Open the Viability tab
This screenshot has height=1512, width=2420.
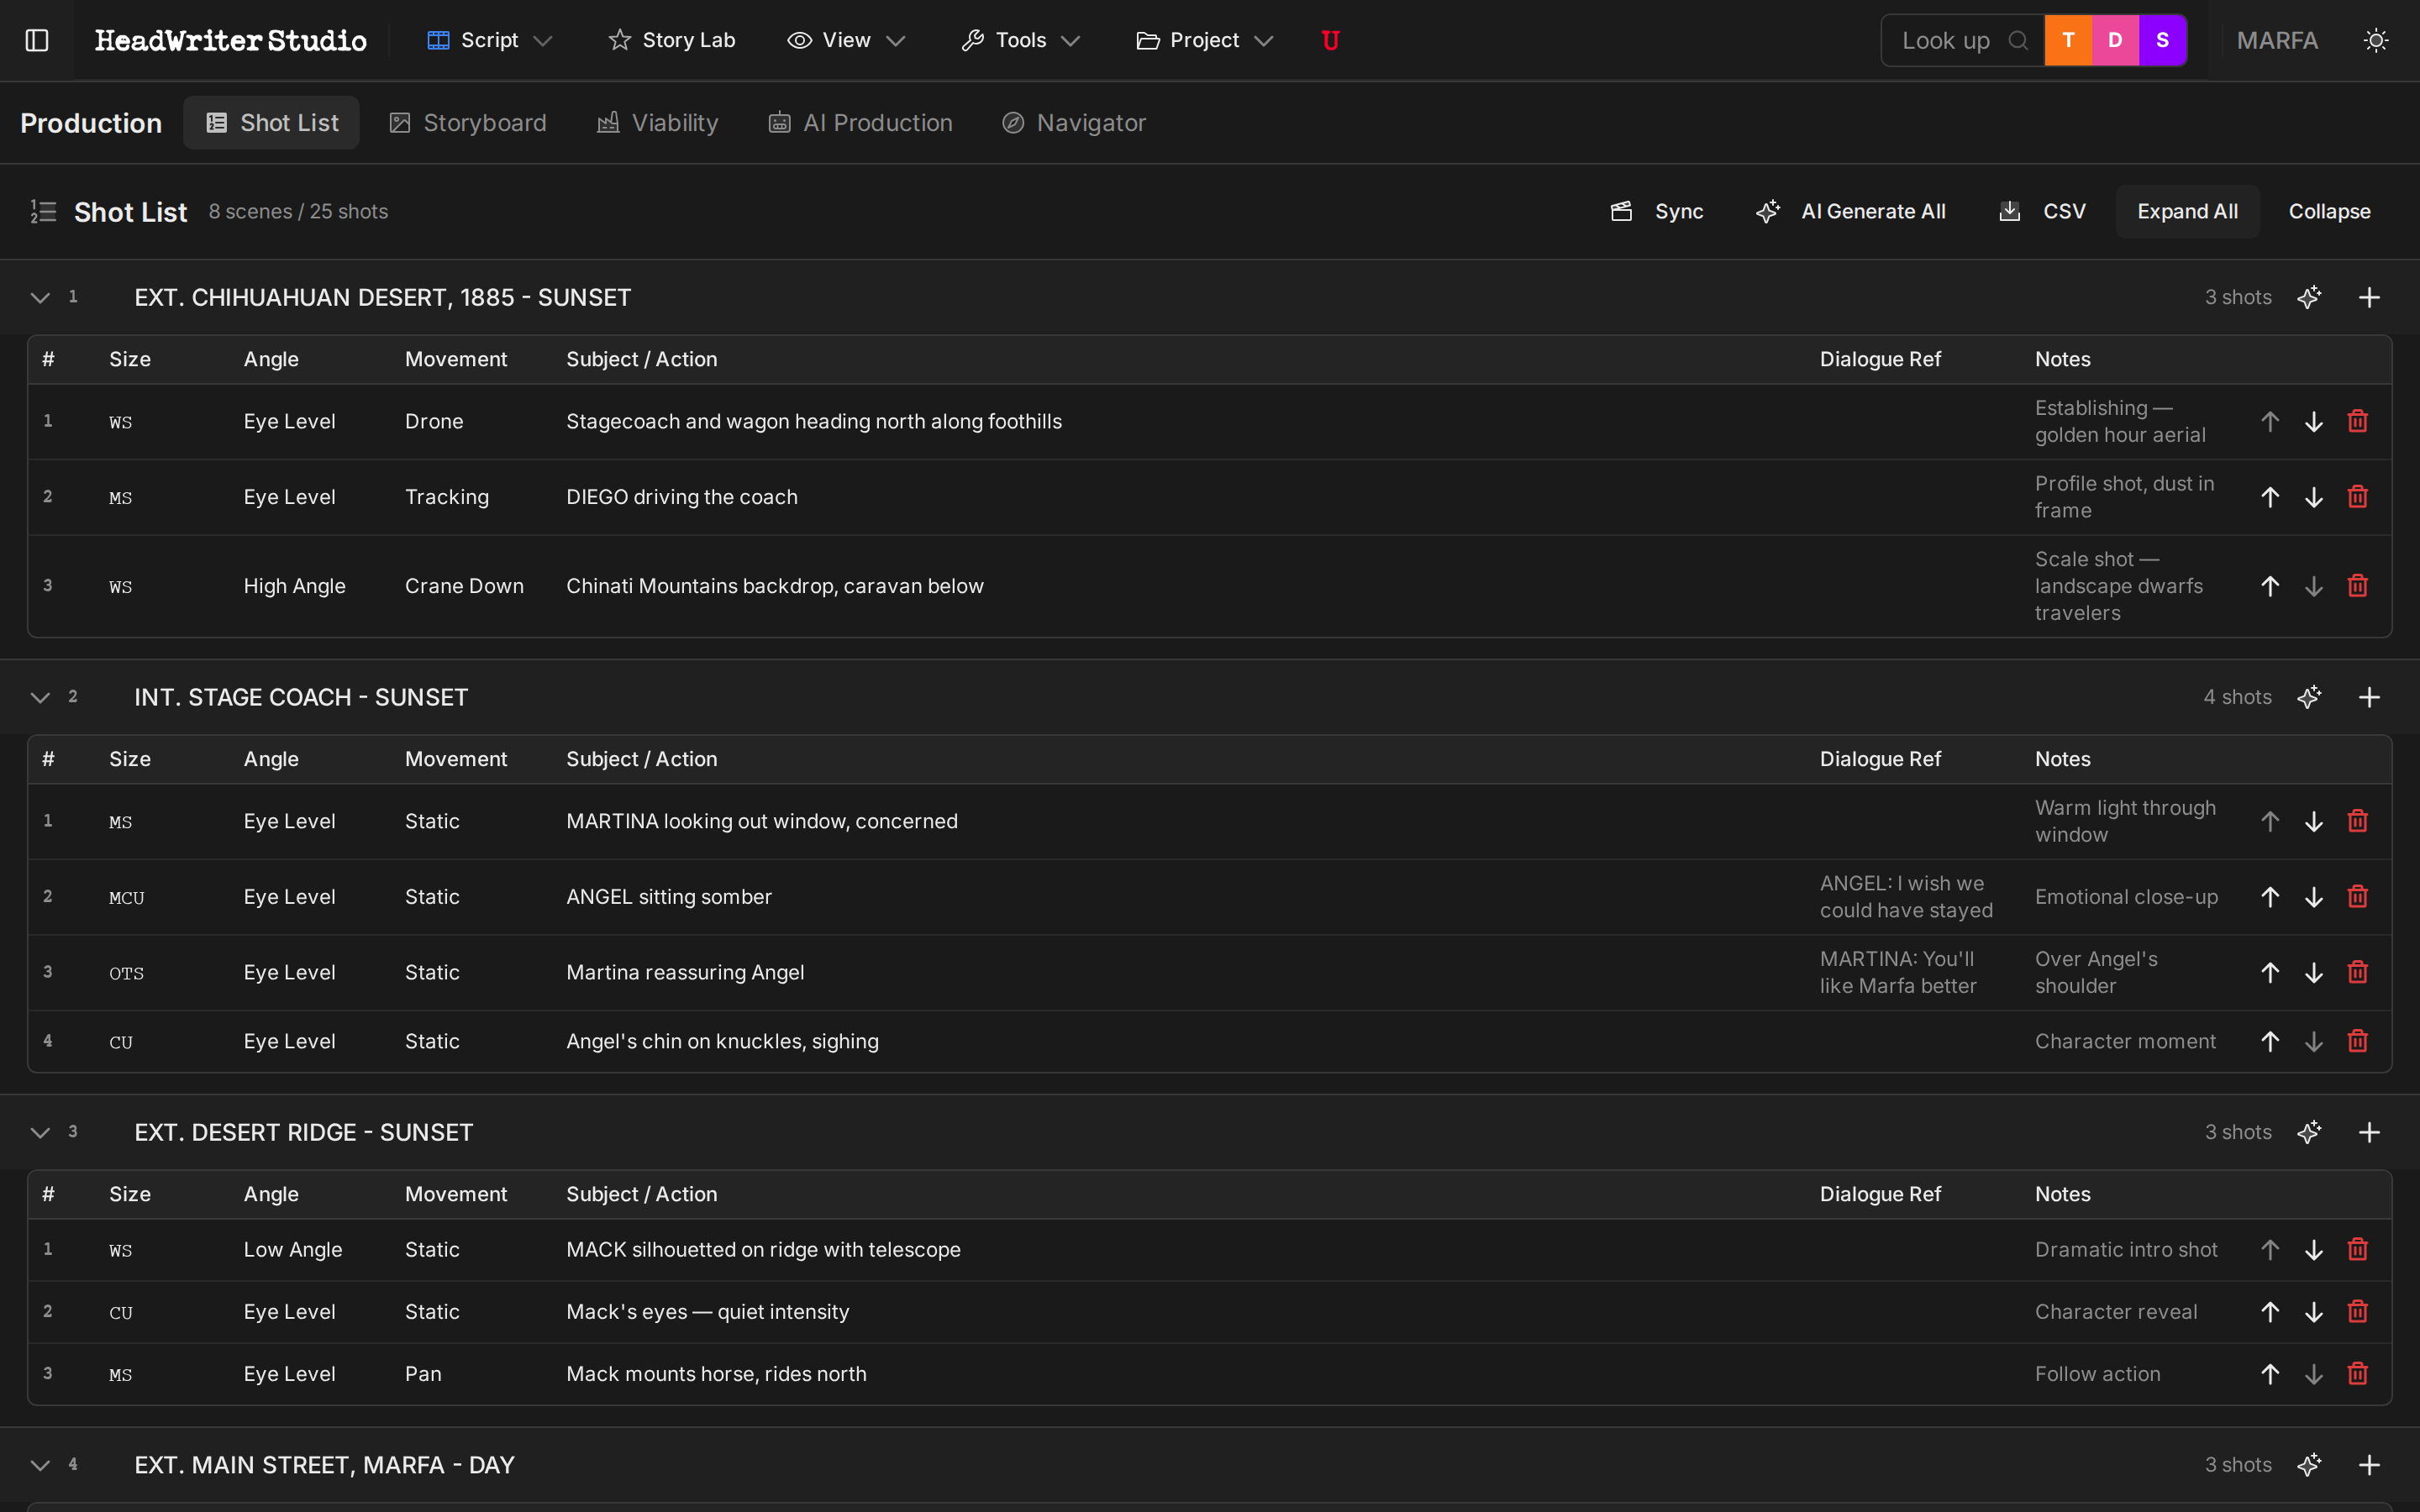tap(658, 123)
